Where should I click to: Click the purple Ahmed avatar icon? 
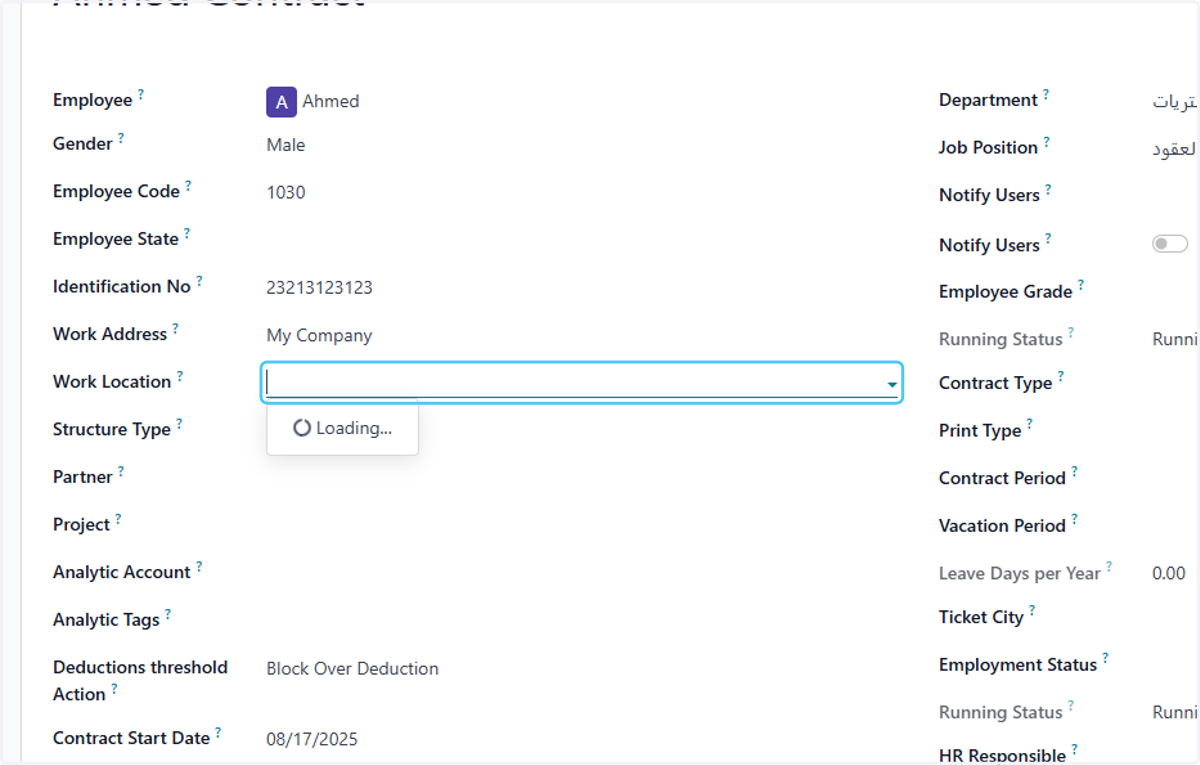click(x=281, y=102)
